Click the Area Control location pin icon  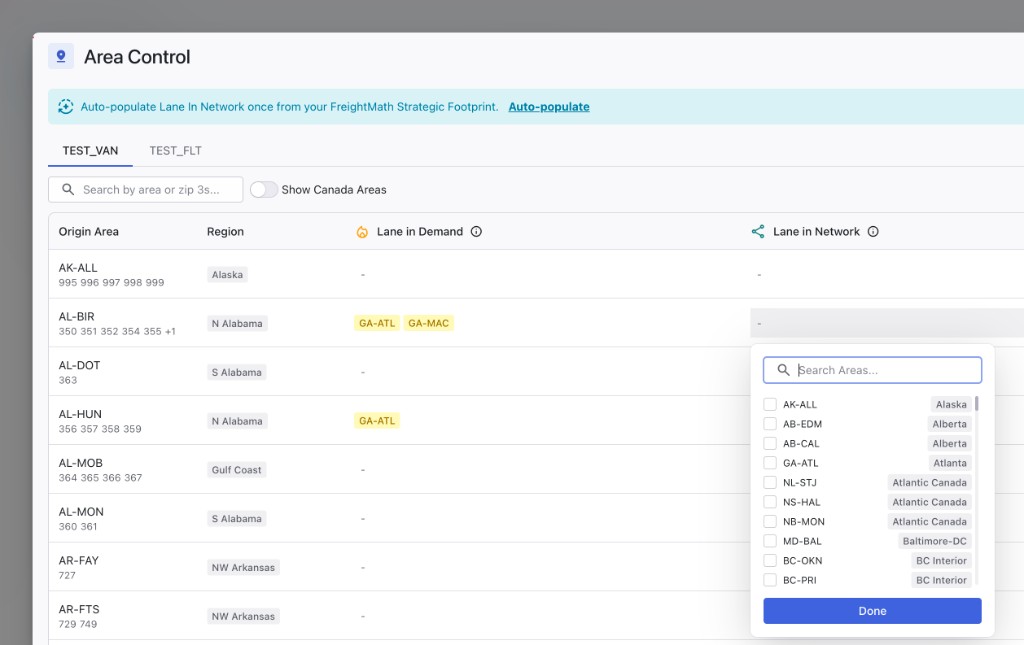click(61, 57)
